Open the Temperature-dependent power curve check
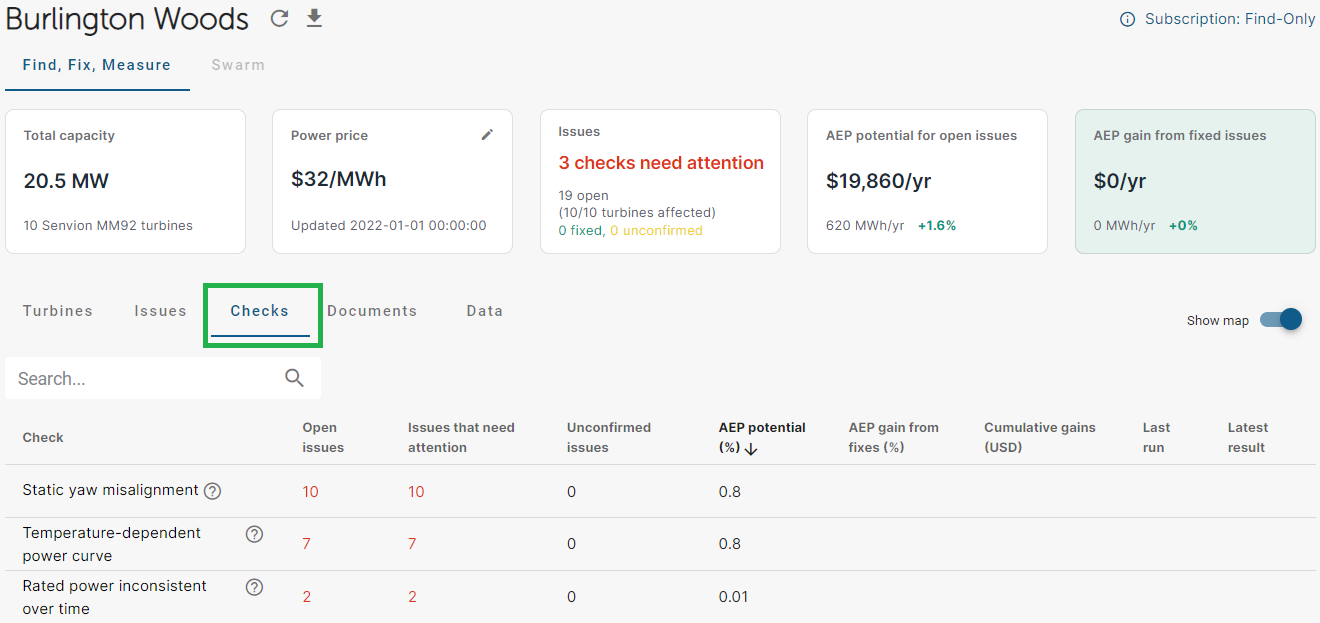 click(112, 544)
